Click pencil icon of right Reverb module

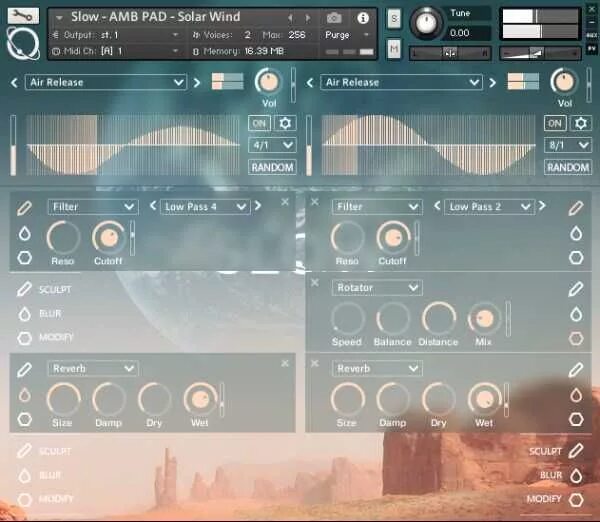coord(576,370)
